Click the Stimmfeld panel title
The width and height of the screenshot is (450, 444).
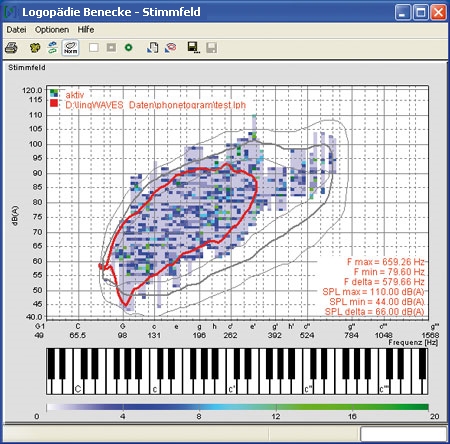(x=27, y=68)
